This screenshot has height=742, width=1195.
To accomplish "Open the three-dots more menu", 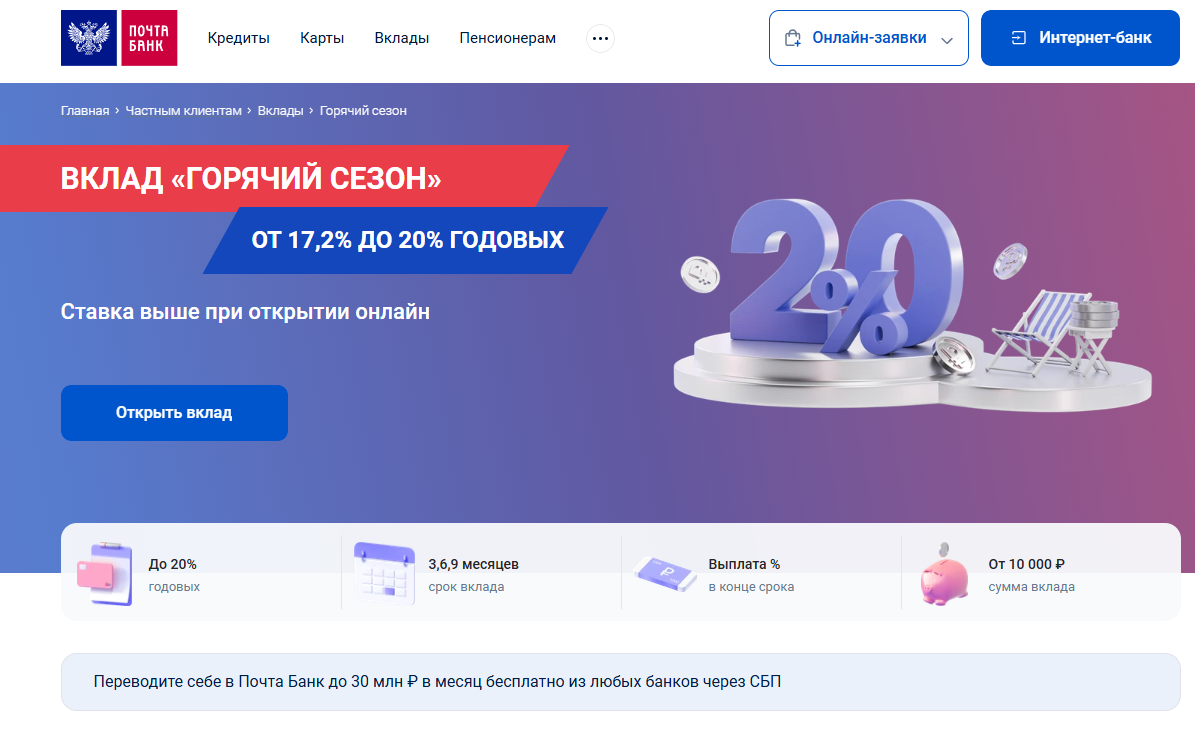I will tap(601, 38).
